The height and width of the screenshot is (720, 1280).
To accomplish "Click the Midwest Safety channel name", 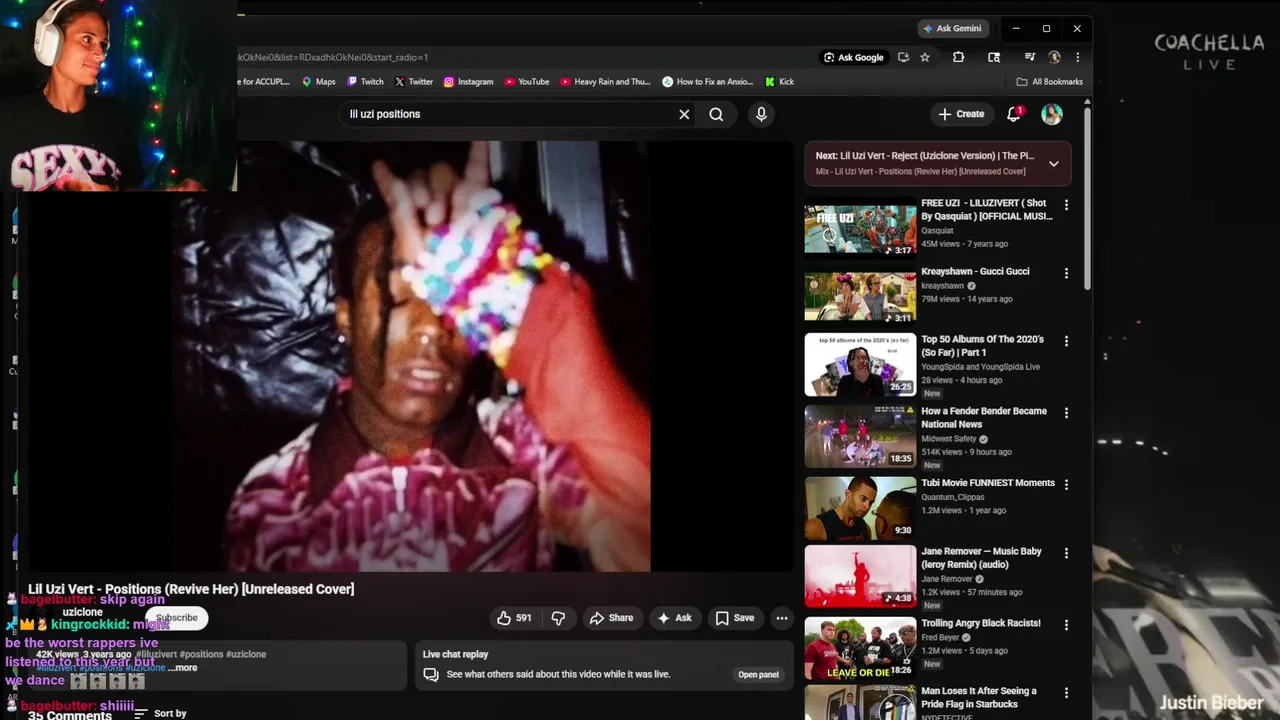I will (x=949, y=438).
